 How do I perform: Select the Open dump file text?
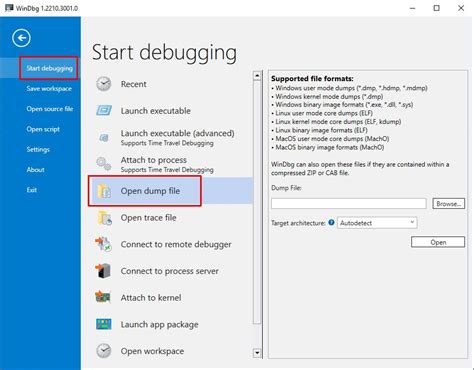tap(150, 191)
